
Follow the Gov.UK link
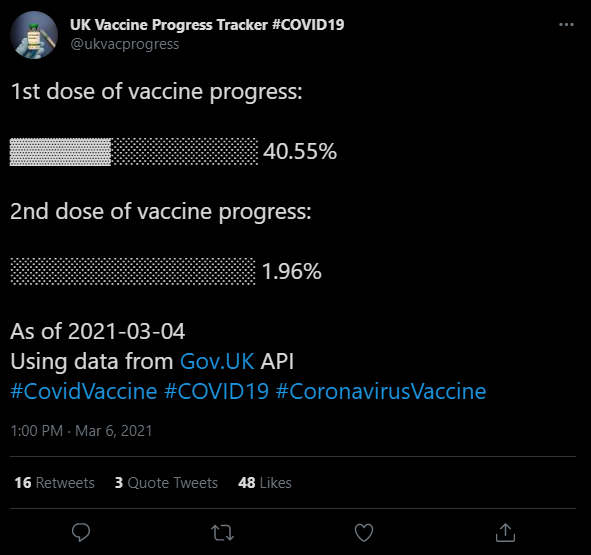click(x=217, y=361)
